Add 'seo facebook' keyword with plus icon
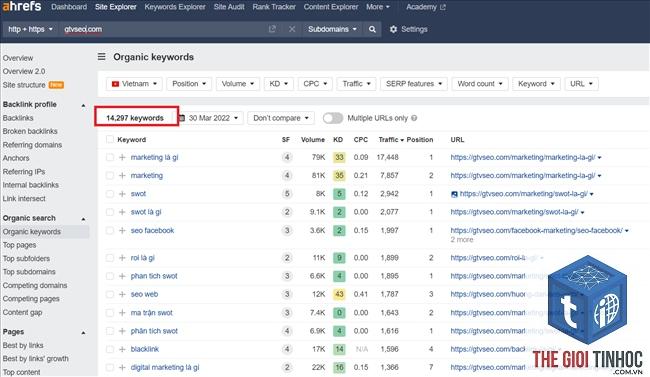Screen dimensions: 650x377 [x=122, y=231]
